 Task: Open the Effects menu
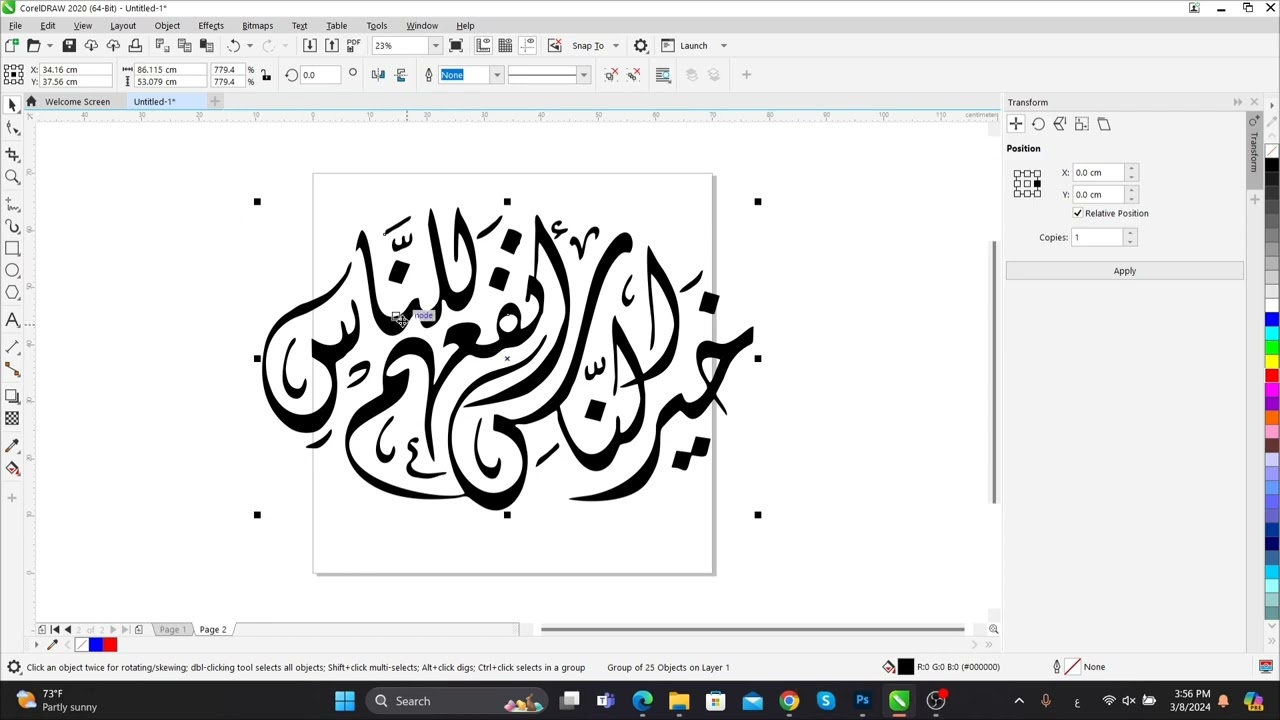pos(211,25)
